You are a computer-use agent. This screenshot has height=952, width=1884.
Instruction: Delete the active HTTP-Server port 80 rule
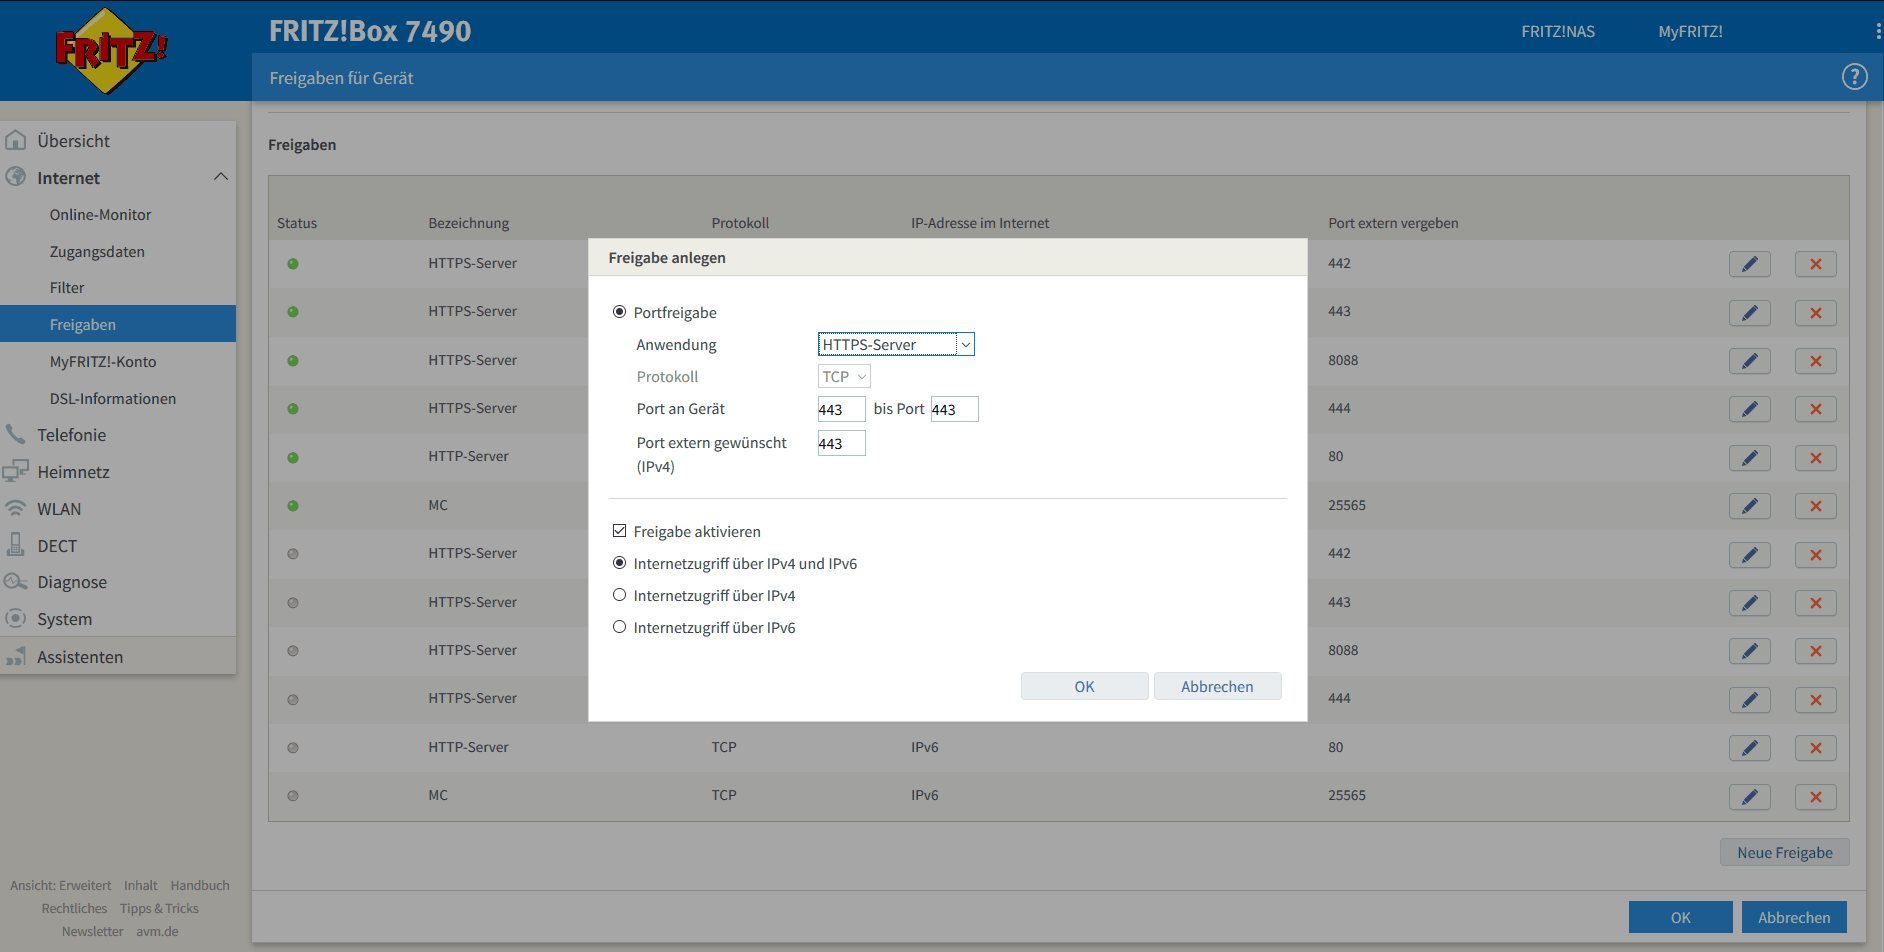click(1815, 458)
